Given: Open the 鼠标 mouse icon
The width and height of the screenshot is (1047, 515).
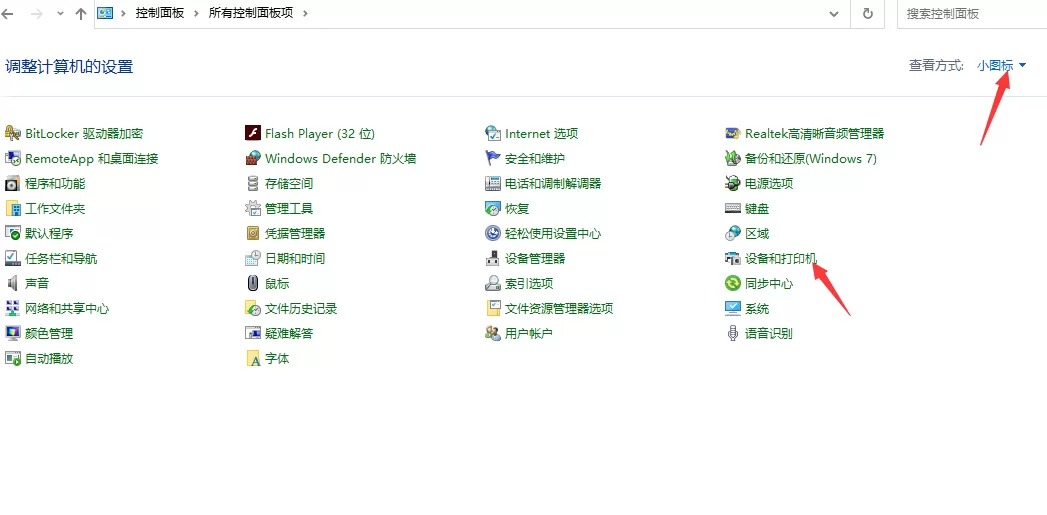Looking at the screenshot, I should pos(252,283).
